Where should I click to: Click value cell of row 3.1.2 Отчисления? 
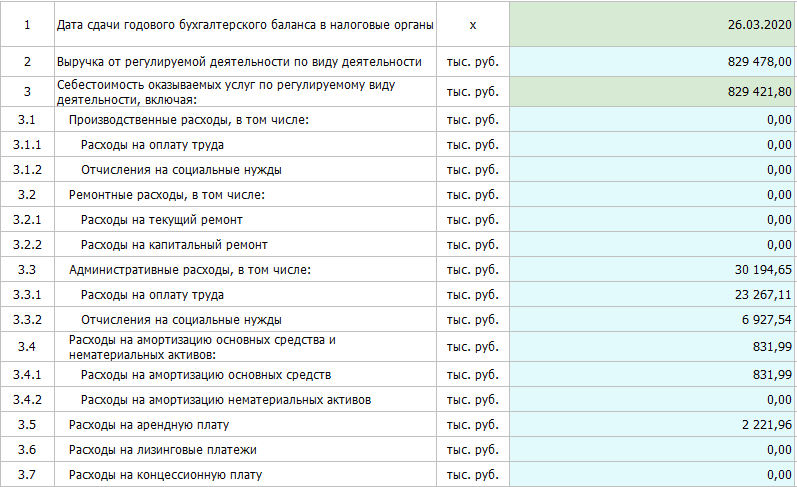pyautogui.click(x=653, y=170)
